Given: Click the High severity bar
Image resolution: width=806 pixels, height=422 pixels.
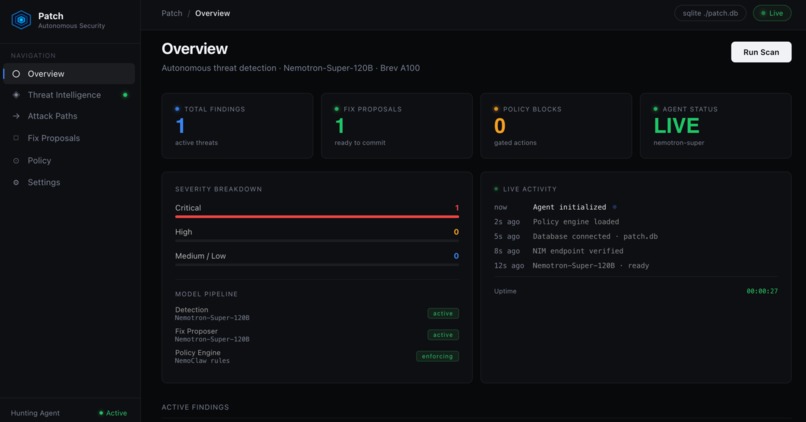Looking at the screenshot, I should point(317,241).
